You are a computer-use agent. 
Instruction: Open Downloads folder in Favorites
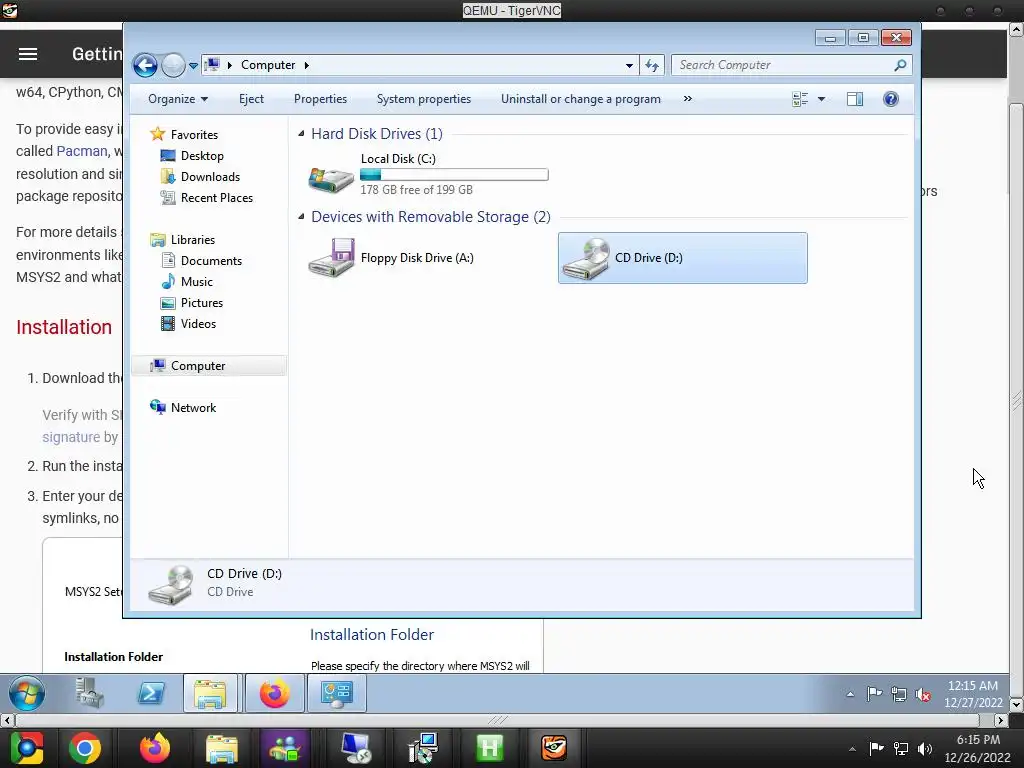tap(210, 176)
